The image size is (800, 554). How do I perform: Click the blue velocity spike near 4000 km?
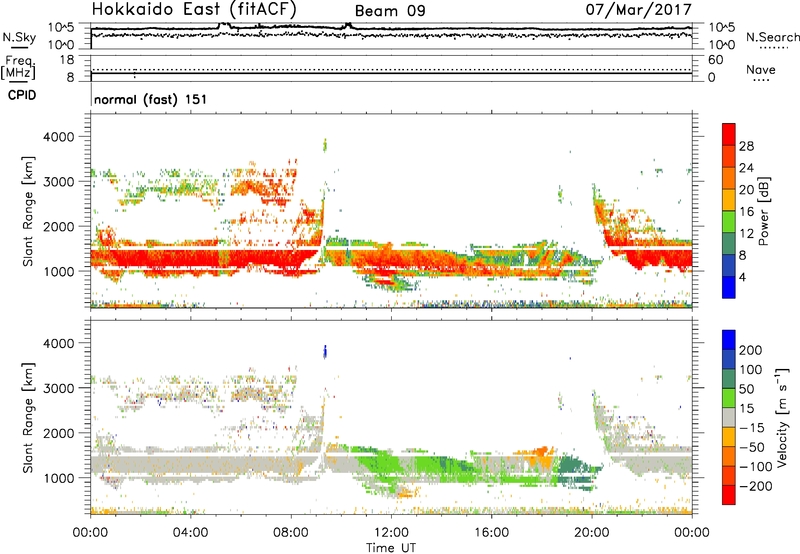[325, 351]
